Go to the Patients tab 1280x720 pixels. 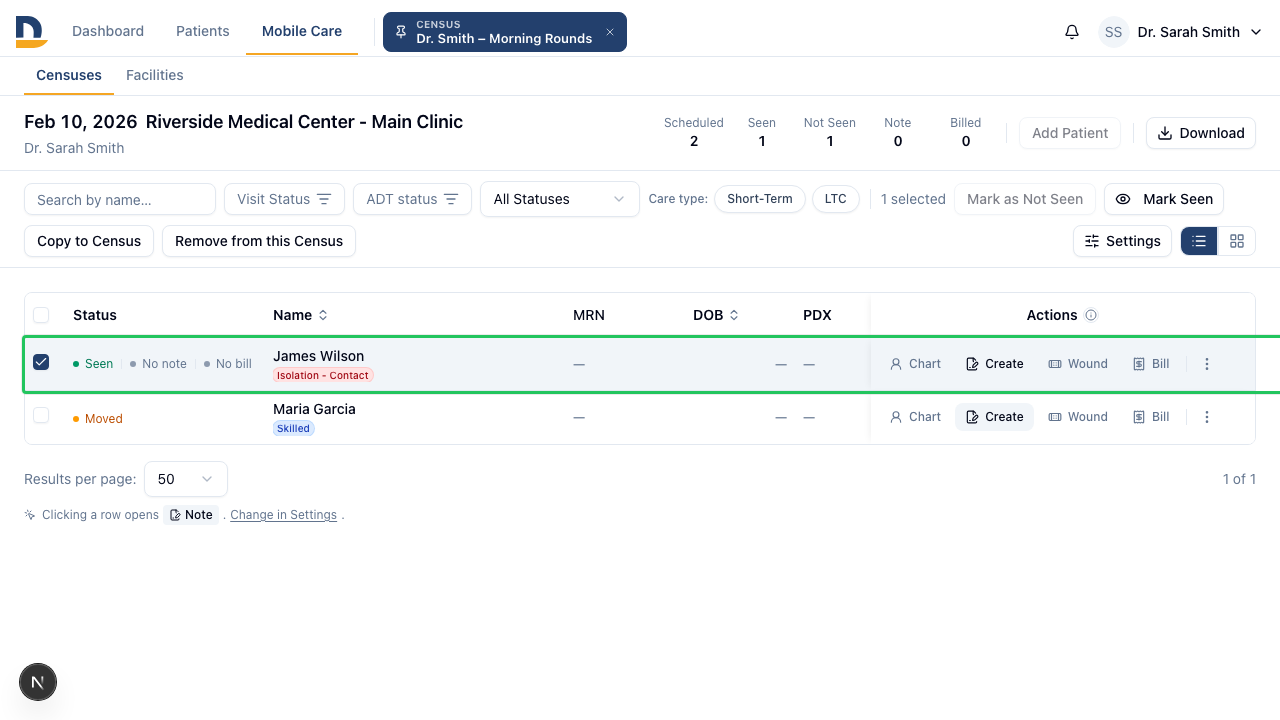(203, 31)
